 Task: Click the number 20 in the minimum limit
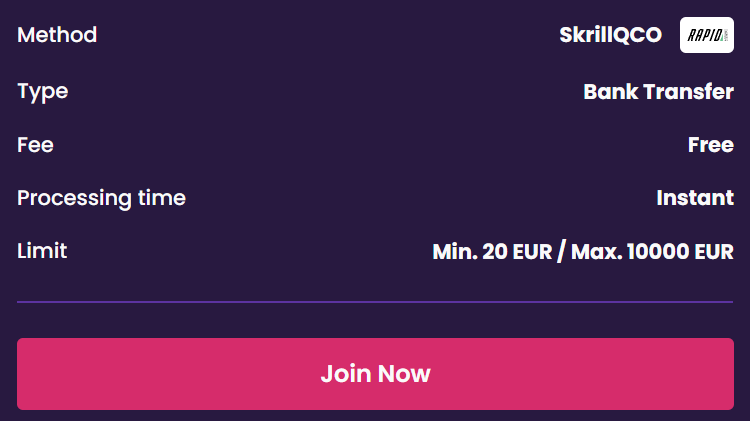click(x=494, y=252)
